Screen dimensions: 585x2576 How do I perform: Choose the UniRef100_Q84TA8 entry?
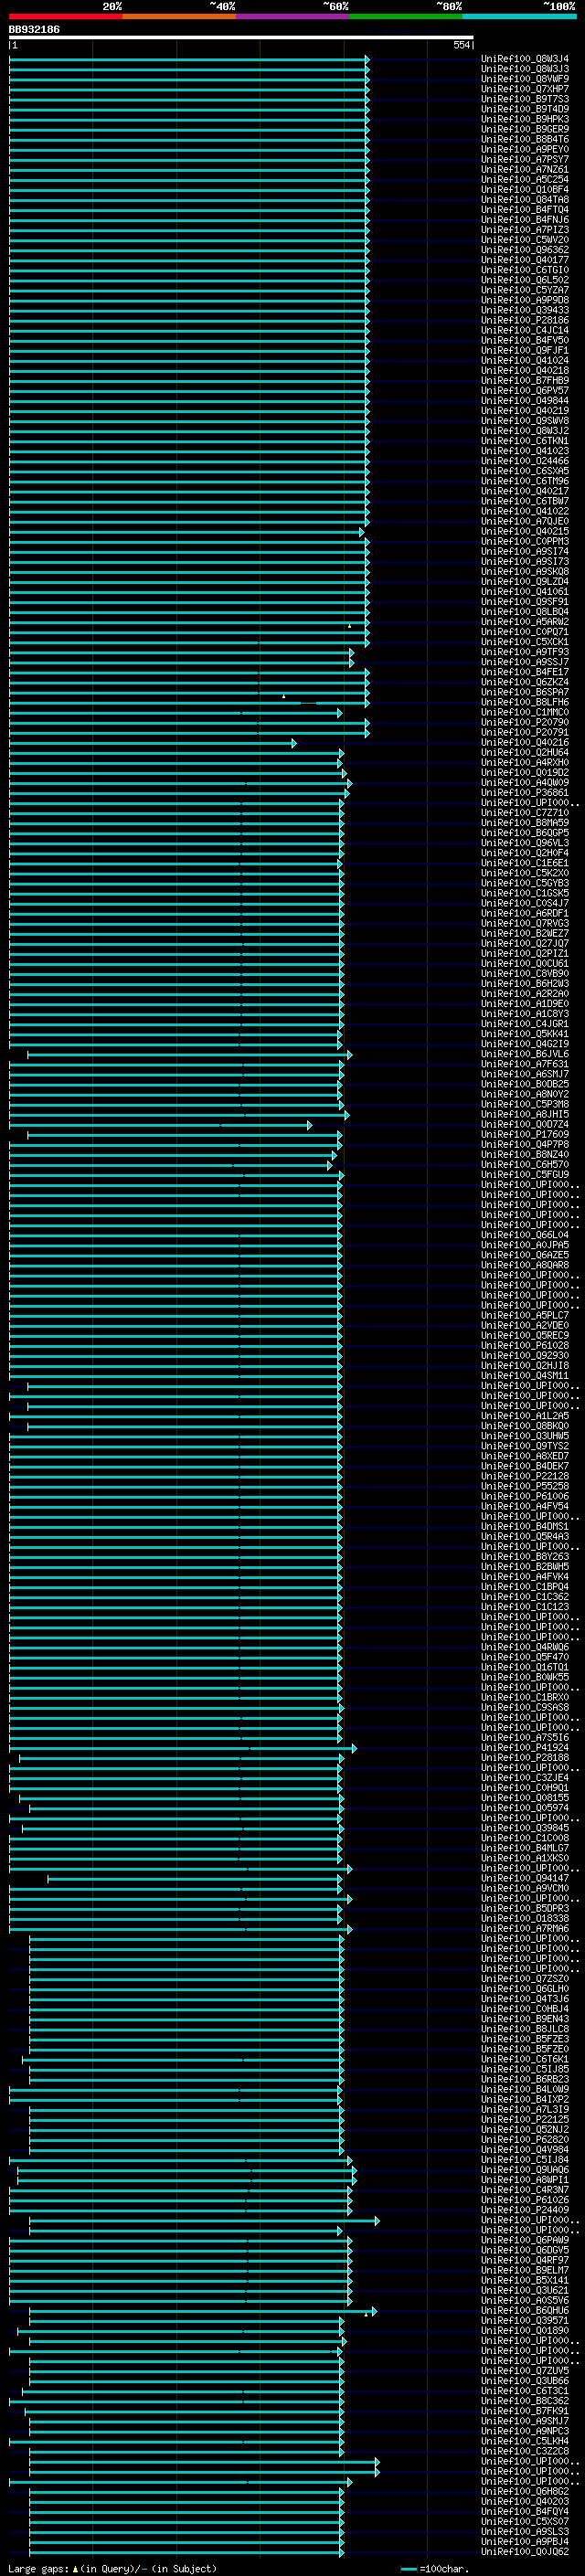click(x=525, y=200)
